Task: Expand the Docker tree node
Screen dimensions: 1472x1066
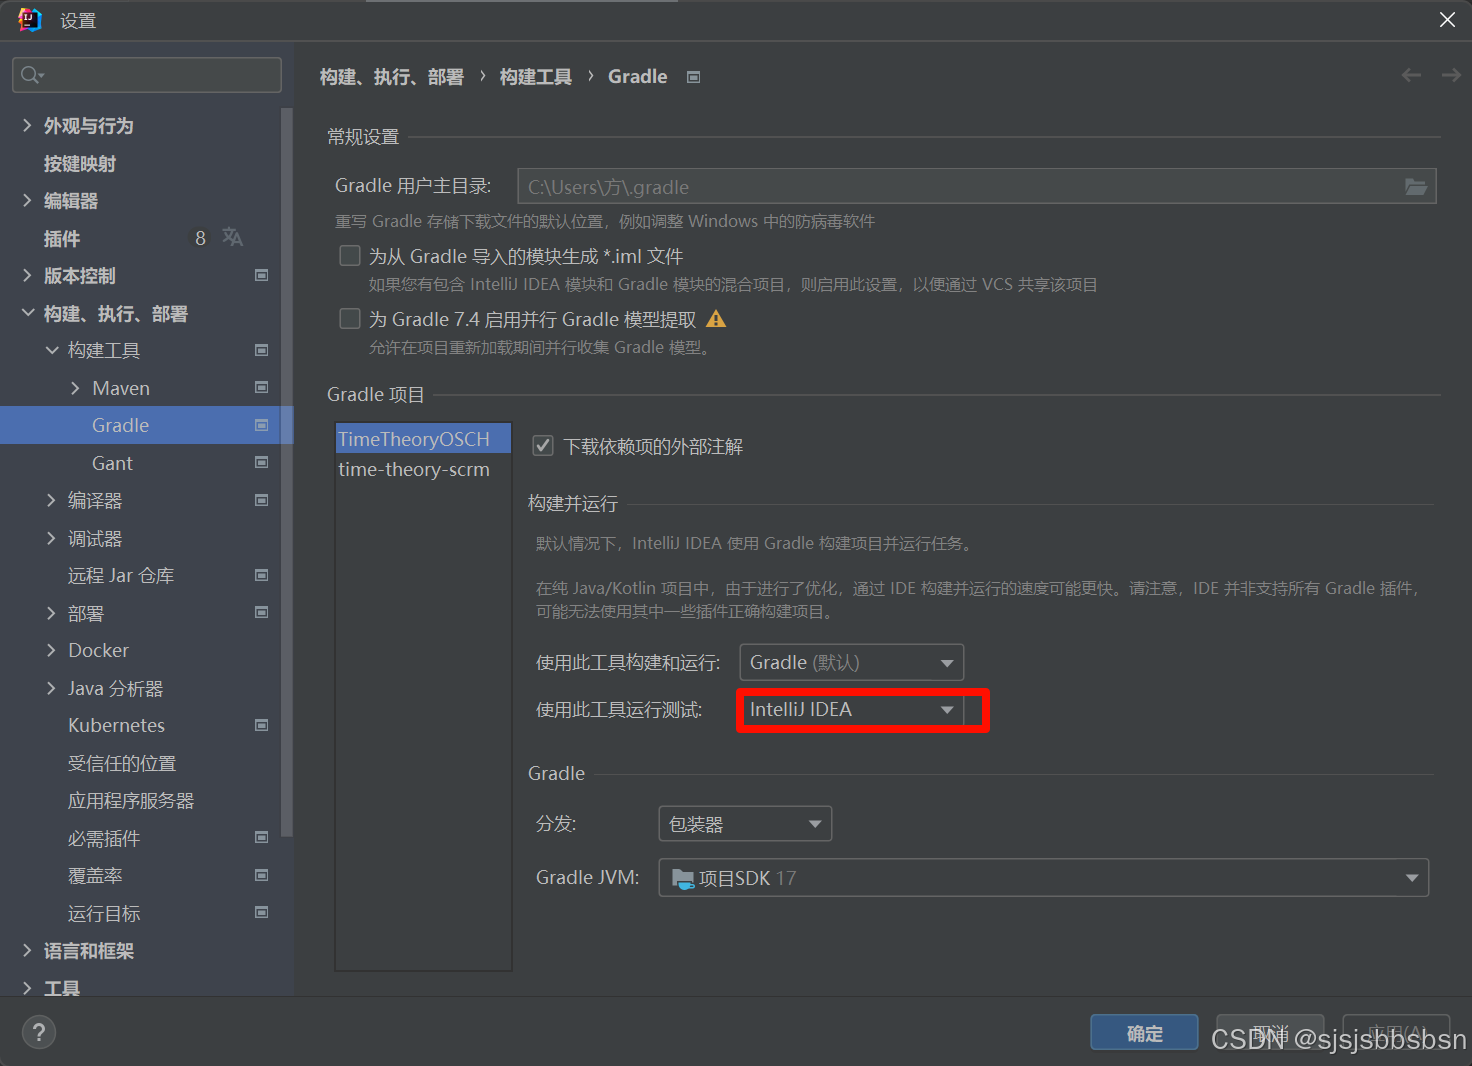Action: point(51,650)
